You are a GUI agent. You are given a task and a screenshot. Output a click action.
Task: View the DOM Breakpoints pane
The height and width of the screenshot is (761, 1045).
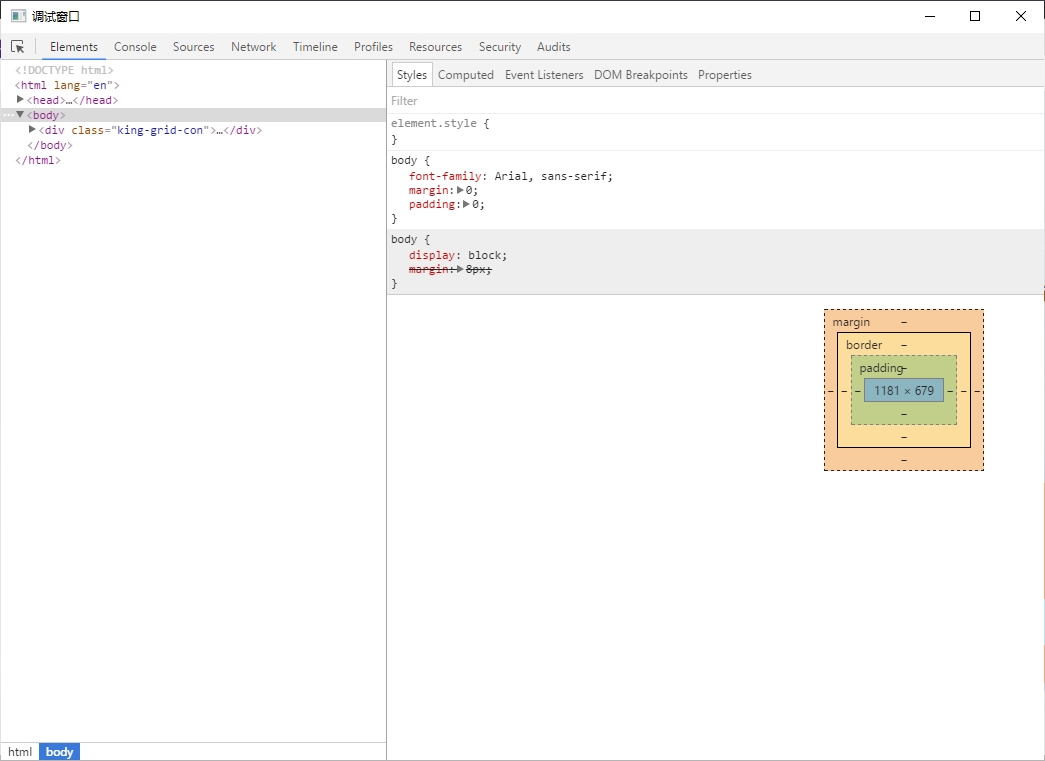pyautogui.click(x=640, y=75)
